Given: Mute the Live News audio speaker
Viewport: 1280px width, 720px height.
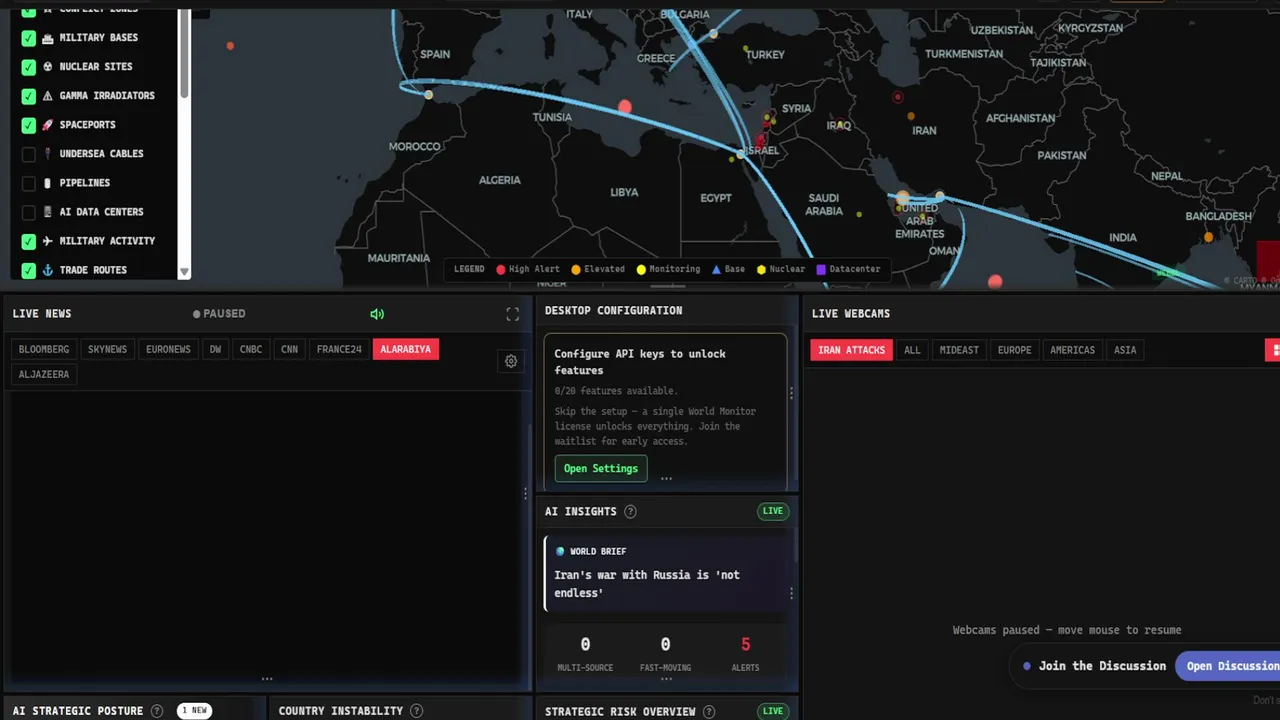Looking at the screenshot, I should tap(377, 314).
